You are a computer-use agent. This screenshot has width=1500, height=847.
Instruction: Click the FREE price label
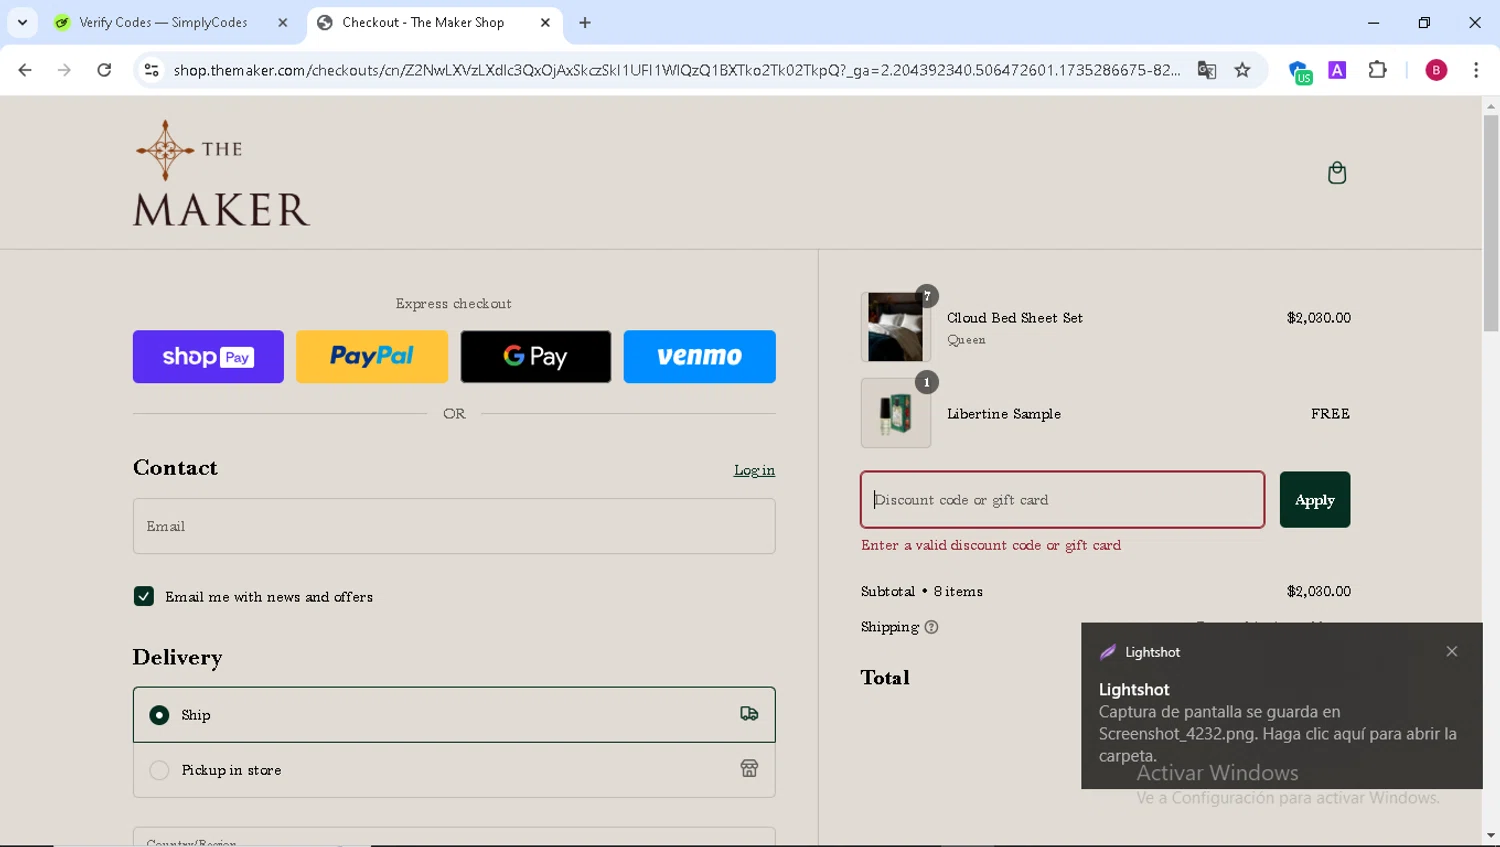(1330, 414)
